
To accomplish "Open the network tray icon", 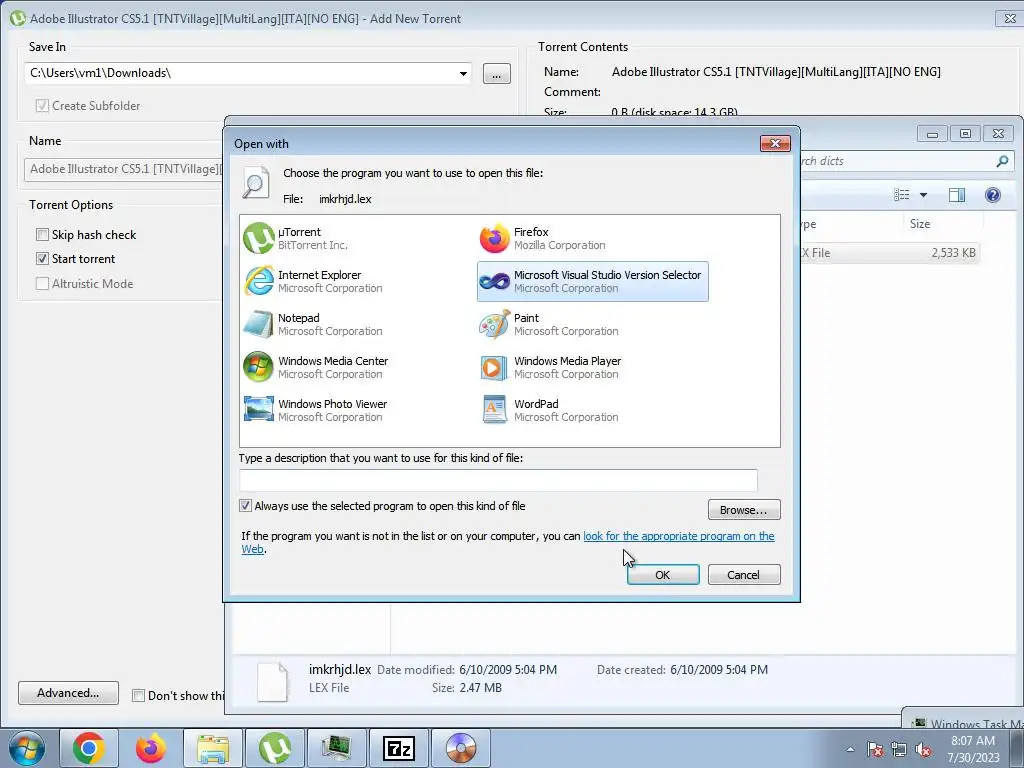I will 899,749.
